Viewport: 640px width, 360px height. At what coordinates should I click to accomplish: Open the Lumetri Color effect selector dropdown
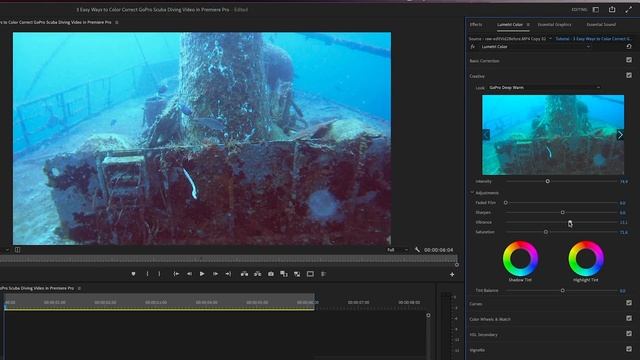pos(535,47)
